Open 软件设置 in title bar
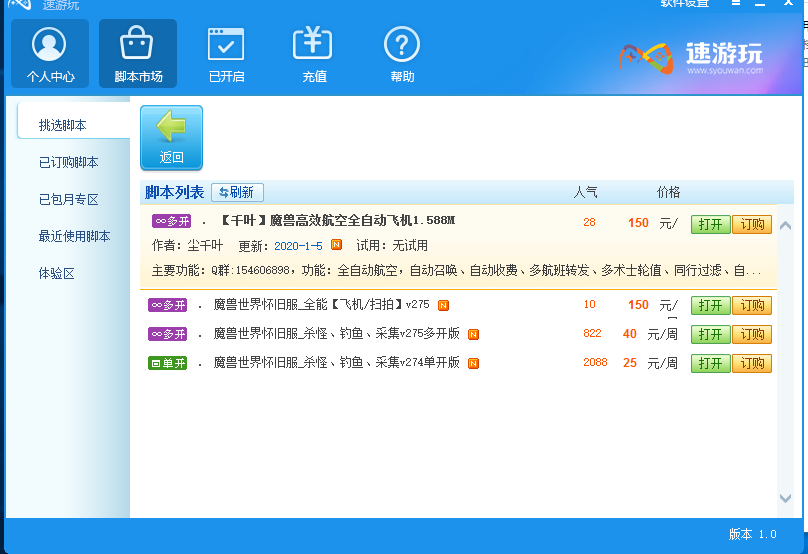The width and height of the screenshot is (808, 554). tap(685, 4)
